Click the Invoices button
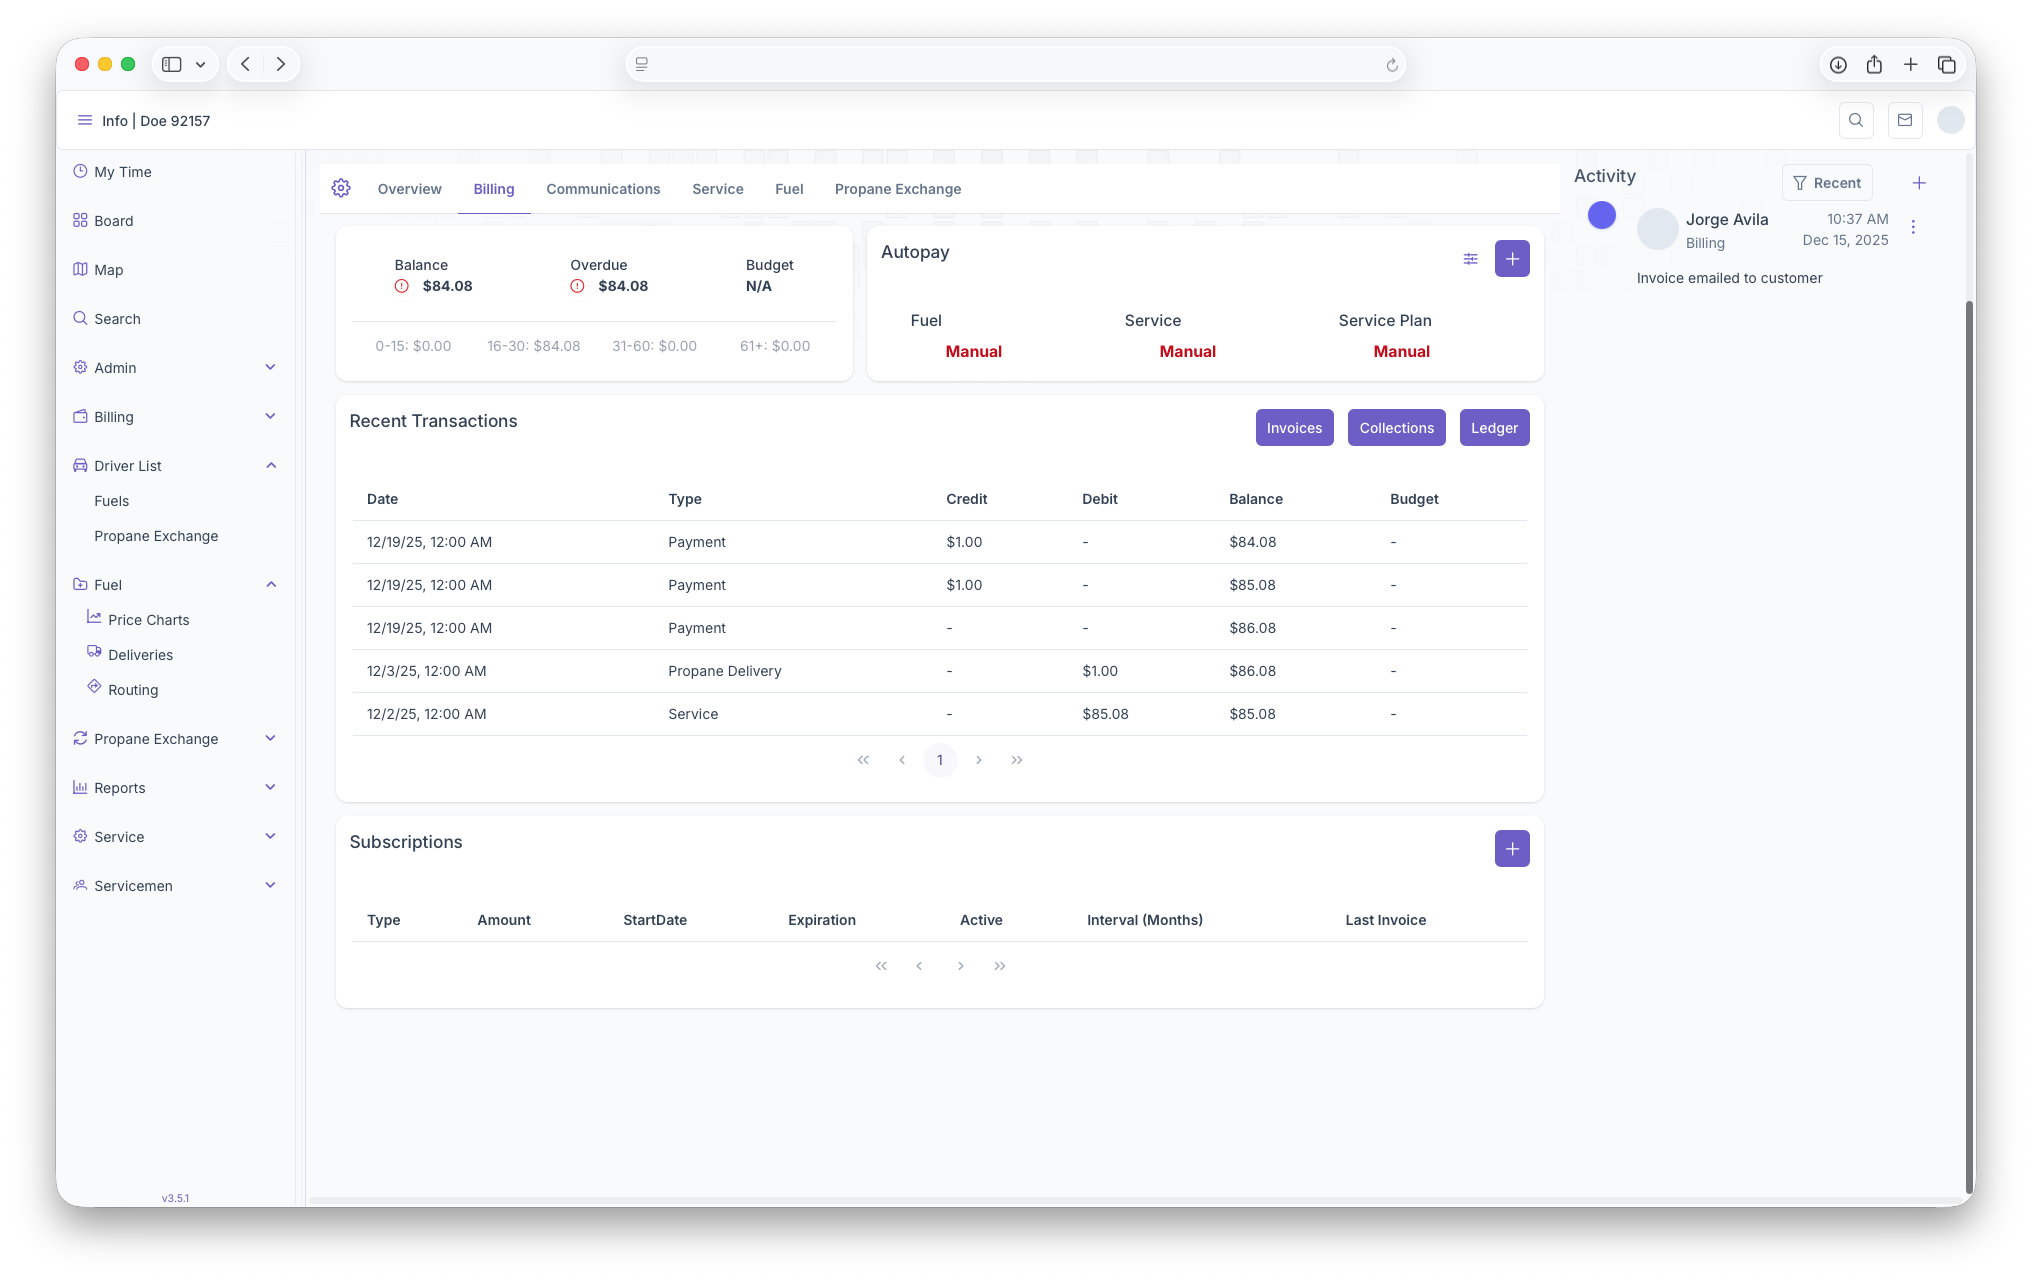This screenshot has width=2032, height=1281. click(1294, 428)
